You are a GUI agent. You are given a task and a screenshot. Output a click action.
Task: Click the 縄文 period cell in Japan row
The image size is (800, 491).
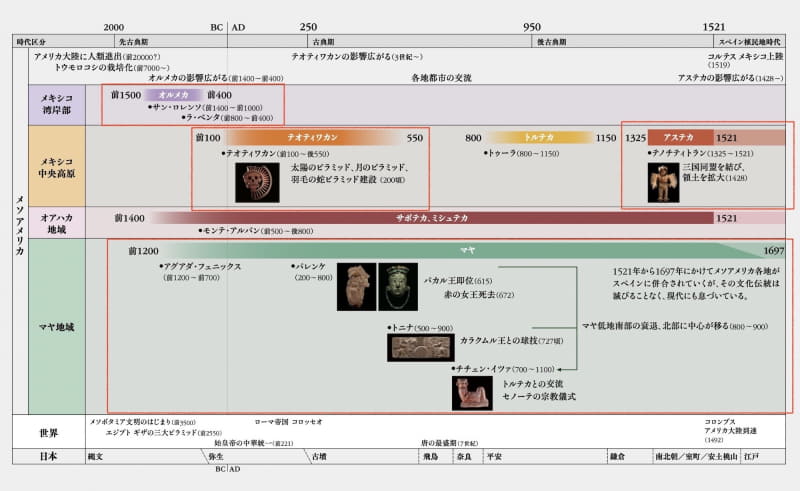95,456
